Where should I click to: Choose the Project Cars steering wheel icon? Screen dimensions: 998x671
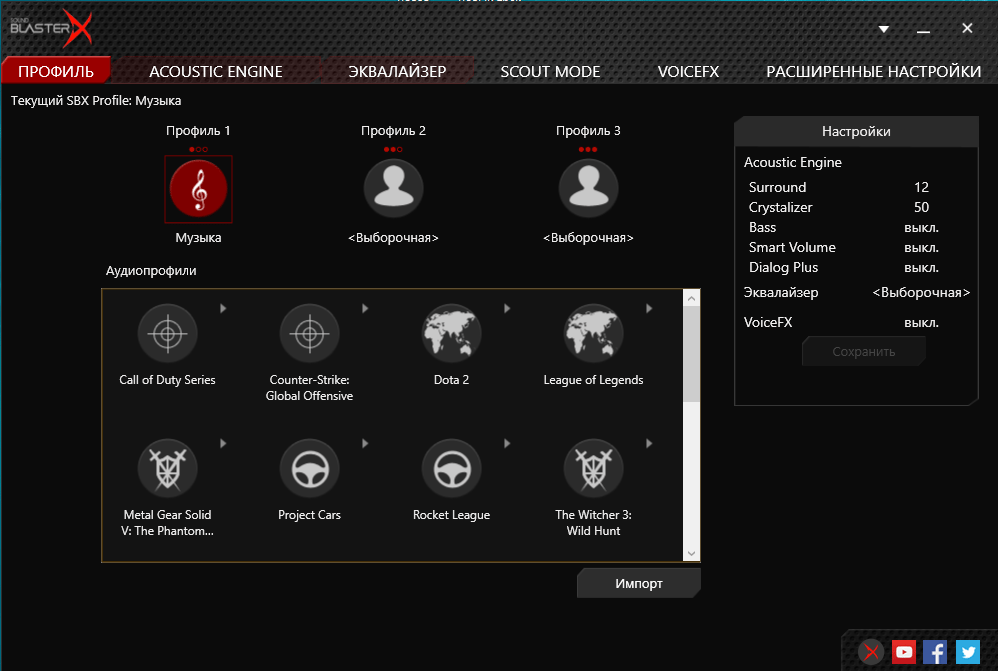tap(309, 469)
